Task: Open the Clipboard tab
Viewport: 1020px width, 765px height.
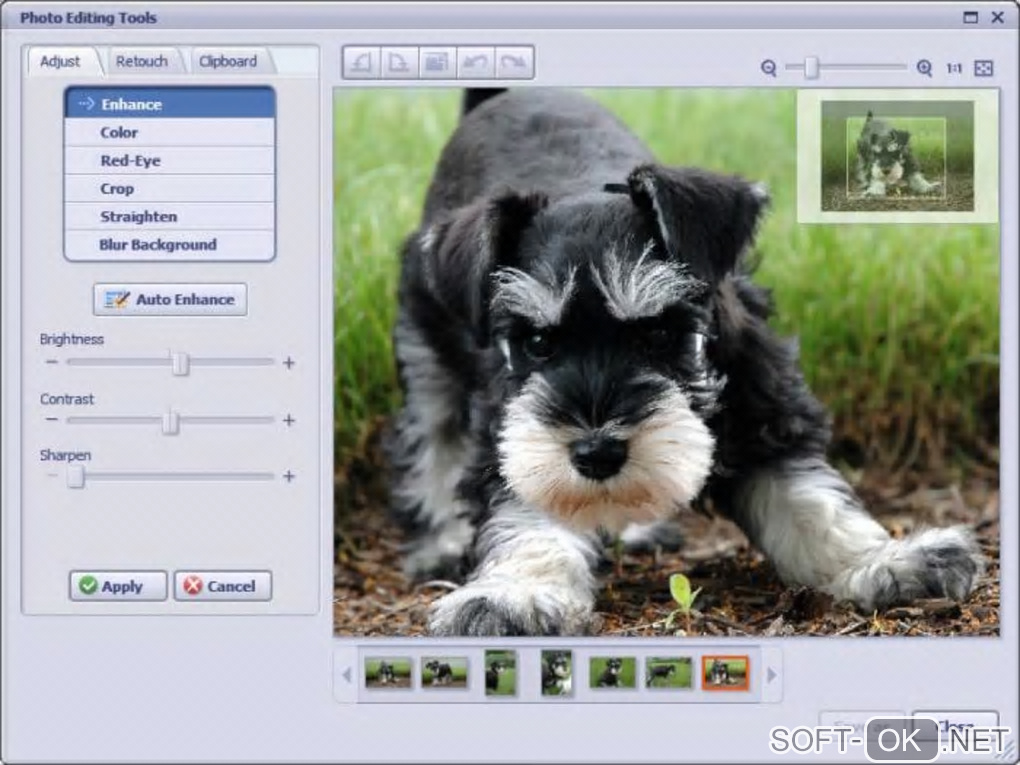Action: point(228,61)
